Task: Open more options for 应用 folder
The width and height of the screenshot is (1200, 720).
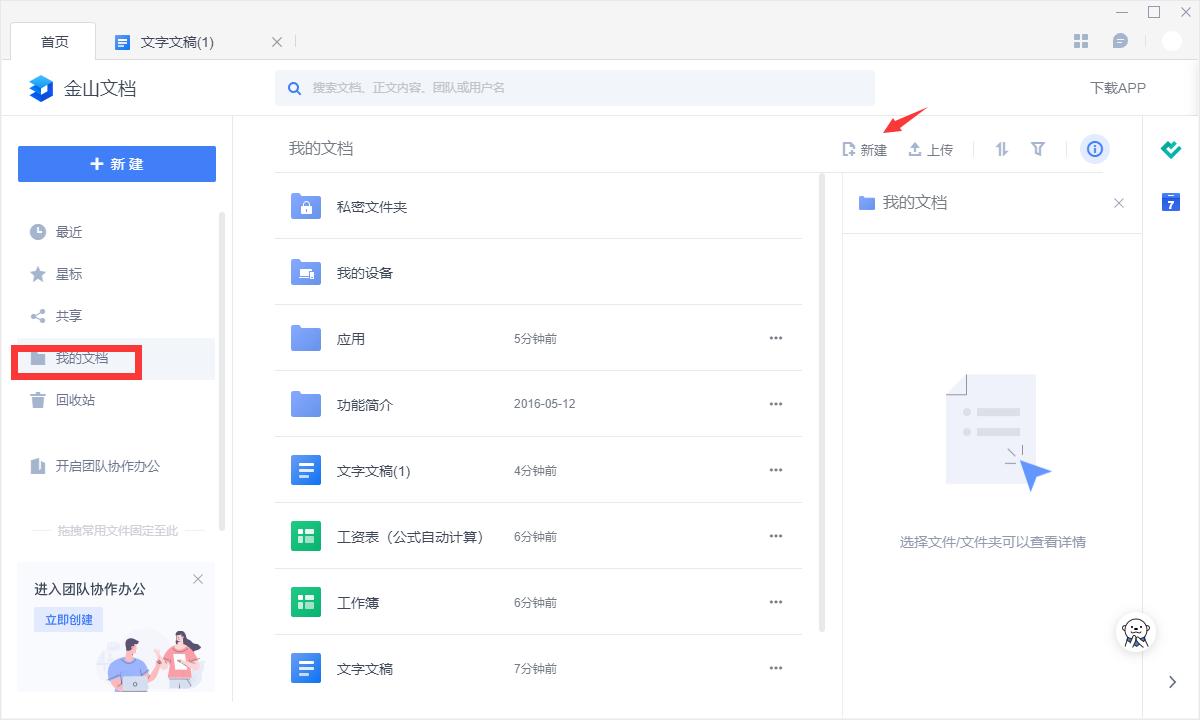Action: click(x=775, y=338)
